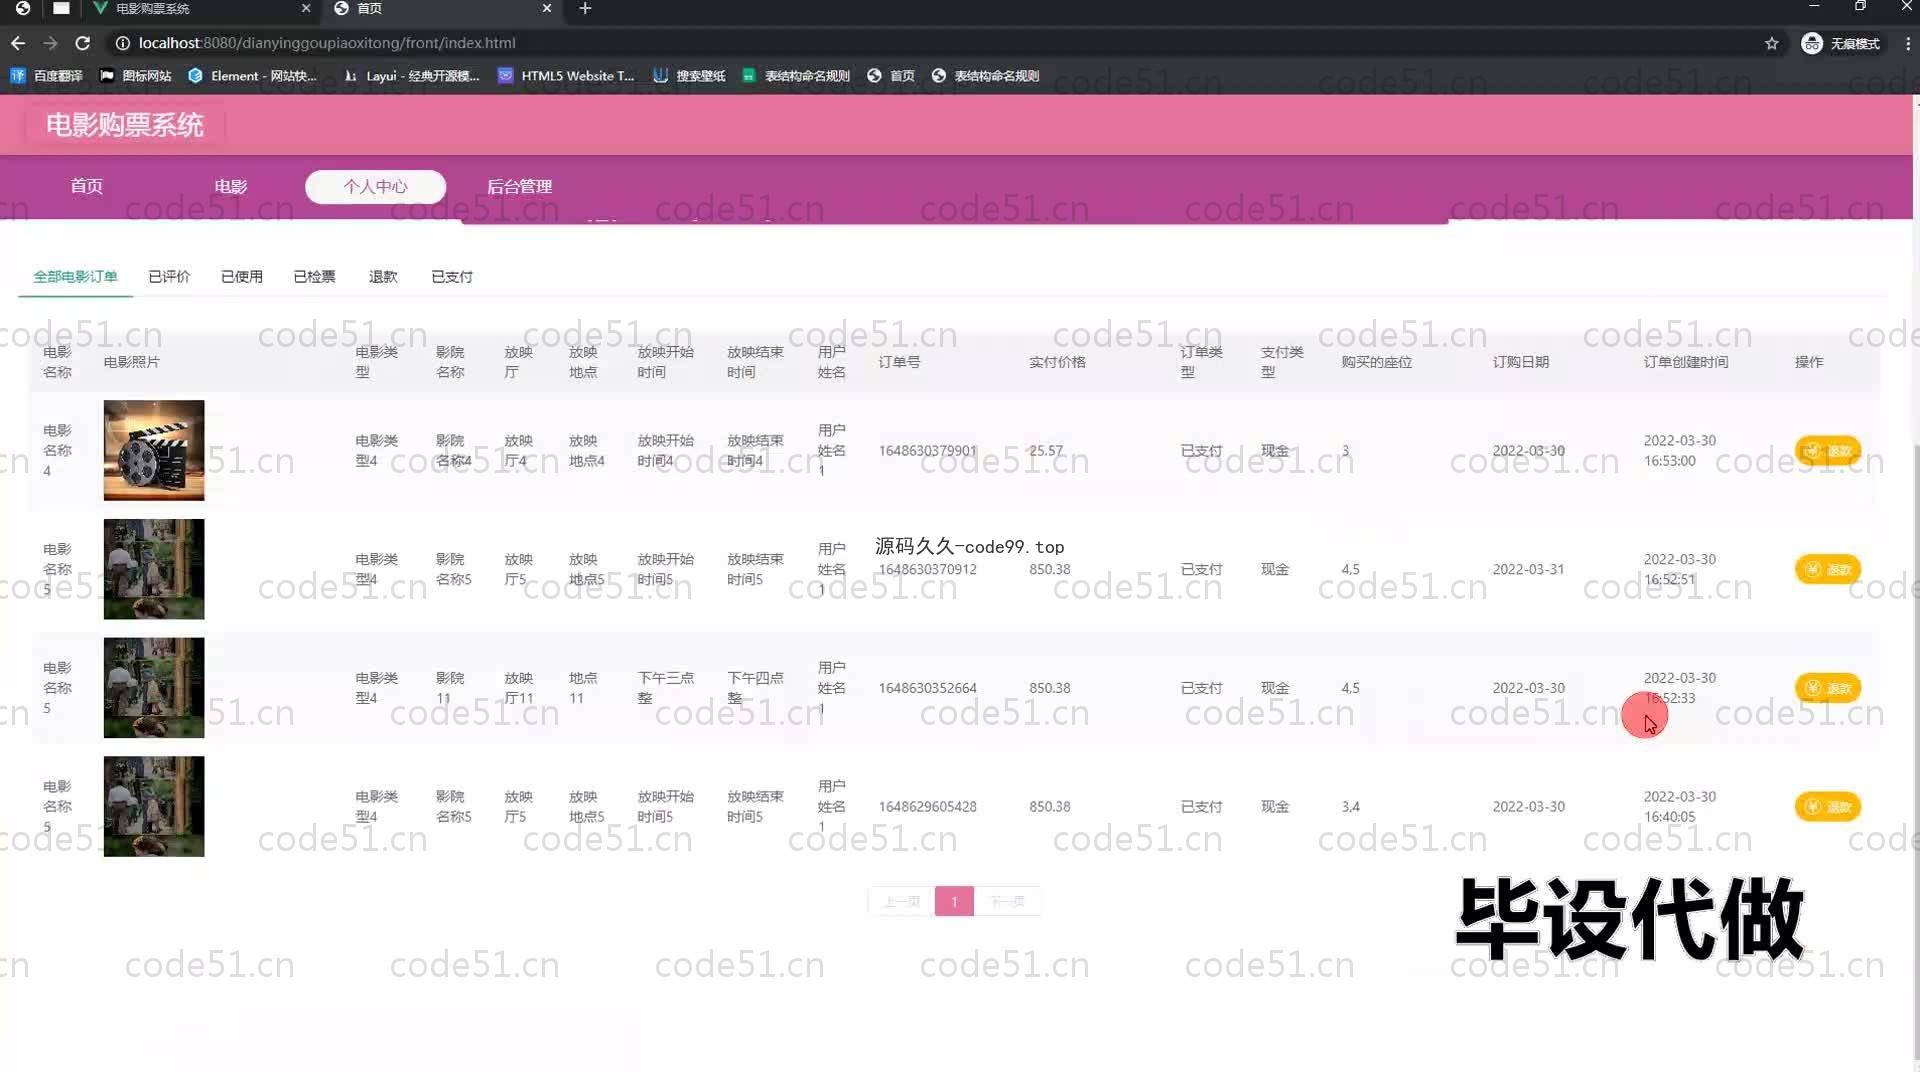The width and height of the screenshot is (1920, 1072).
Task: Click order number 1648629605428
Action: click(927, 806)
